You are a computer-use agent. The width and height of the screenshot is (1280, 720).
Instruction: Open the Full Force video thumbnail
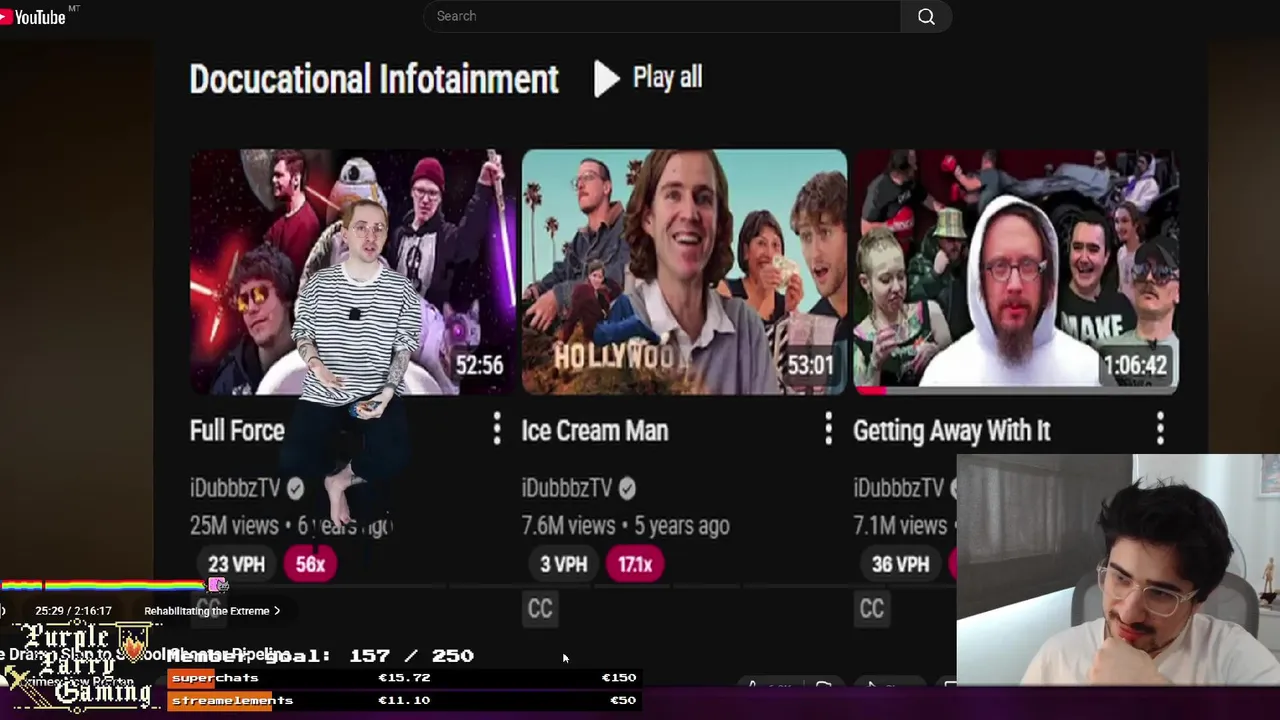coord(353,272)
